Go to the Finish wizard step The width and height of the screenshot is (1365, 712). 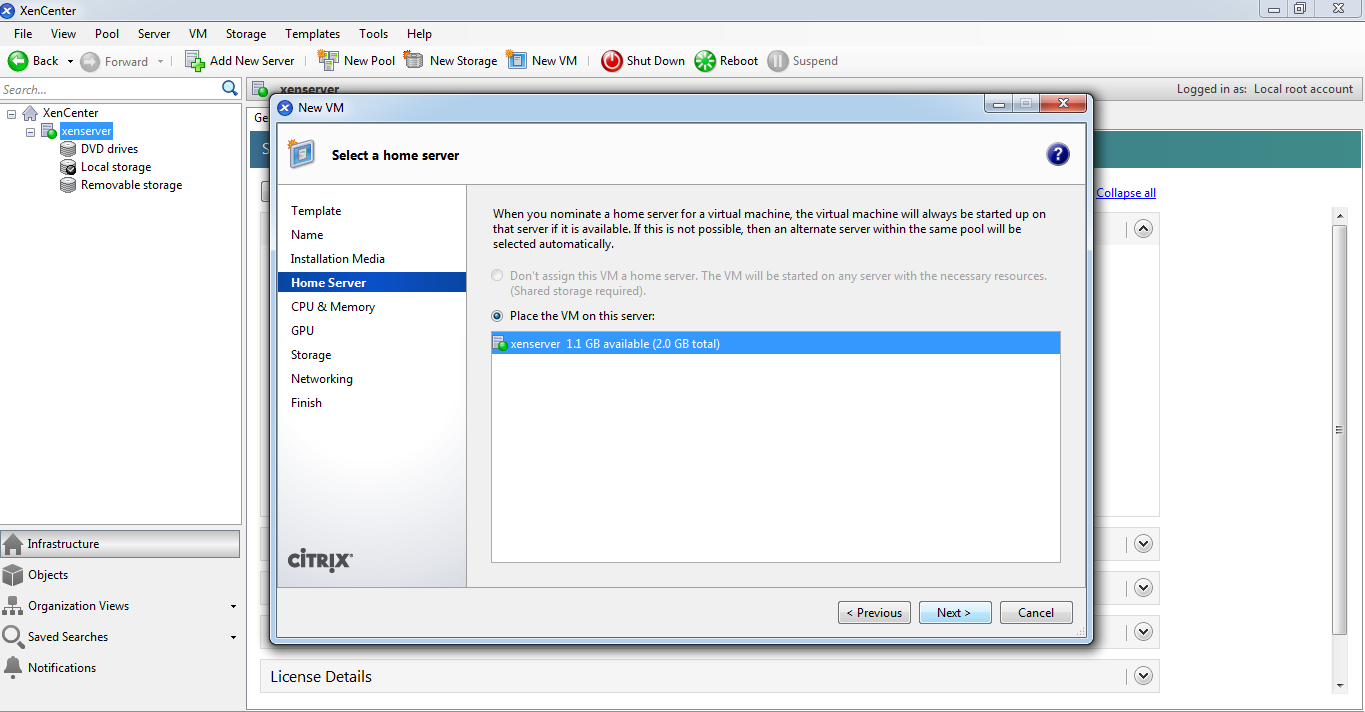point(306,403)
